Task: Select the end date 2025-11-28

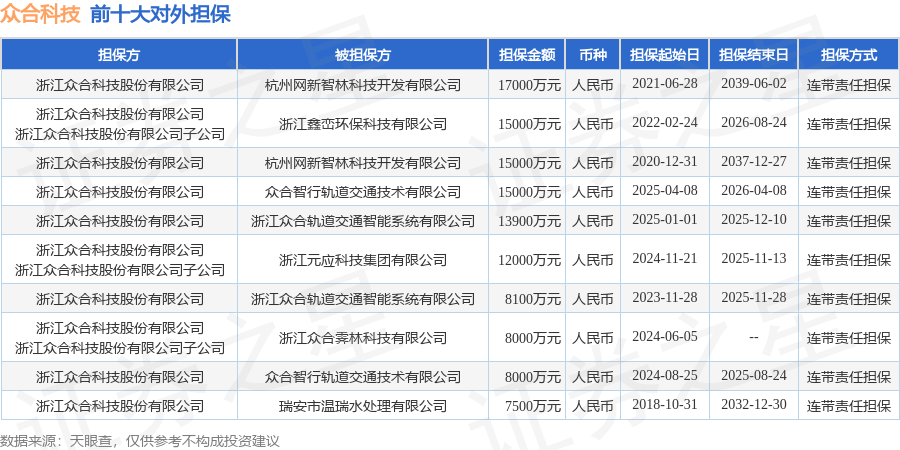Action: (754, 297)
